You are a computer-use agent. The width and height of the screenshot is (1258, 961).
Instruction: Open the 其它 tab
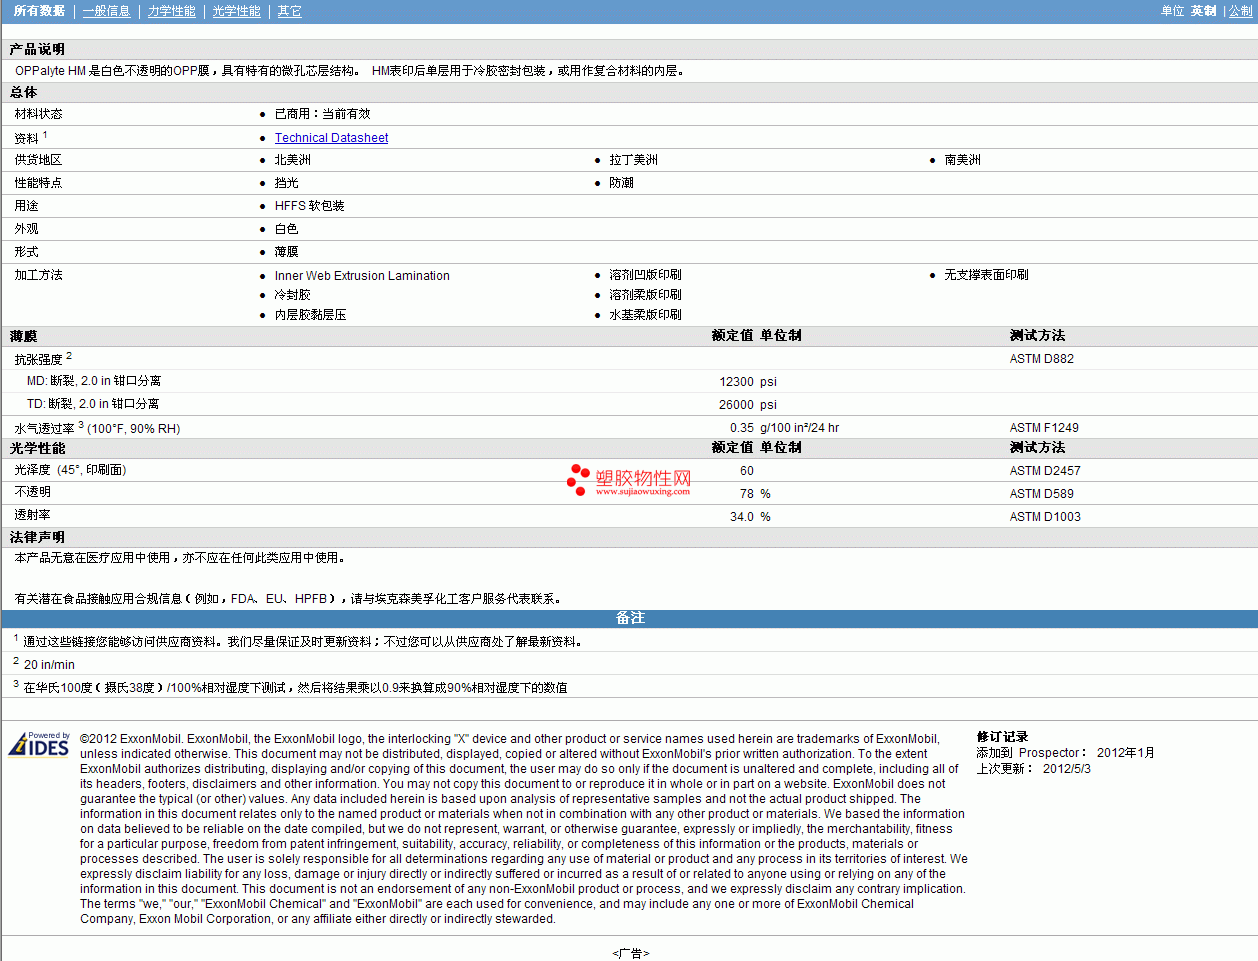pyautogui.click(x=290, y=11)
